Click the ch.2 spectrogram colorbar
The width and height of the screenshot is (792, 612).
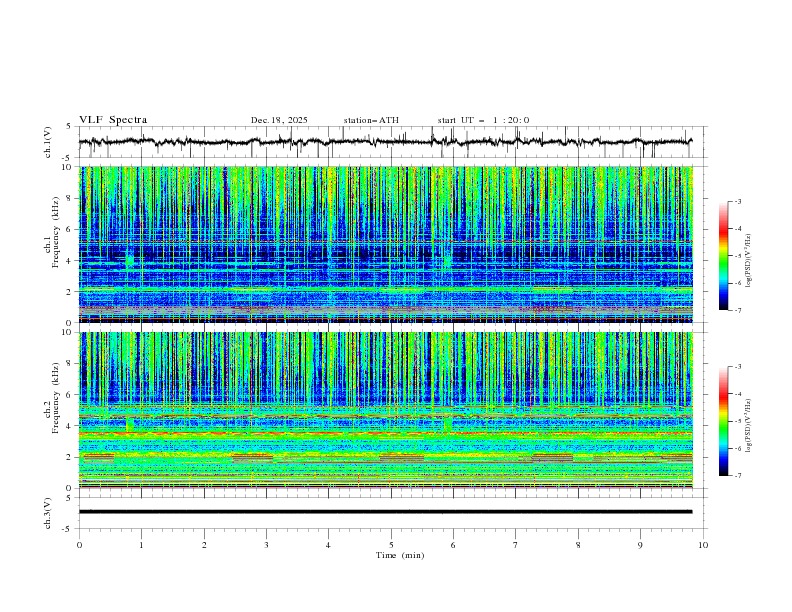point(723,421)
